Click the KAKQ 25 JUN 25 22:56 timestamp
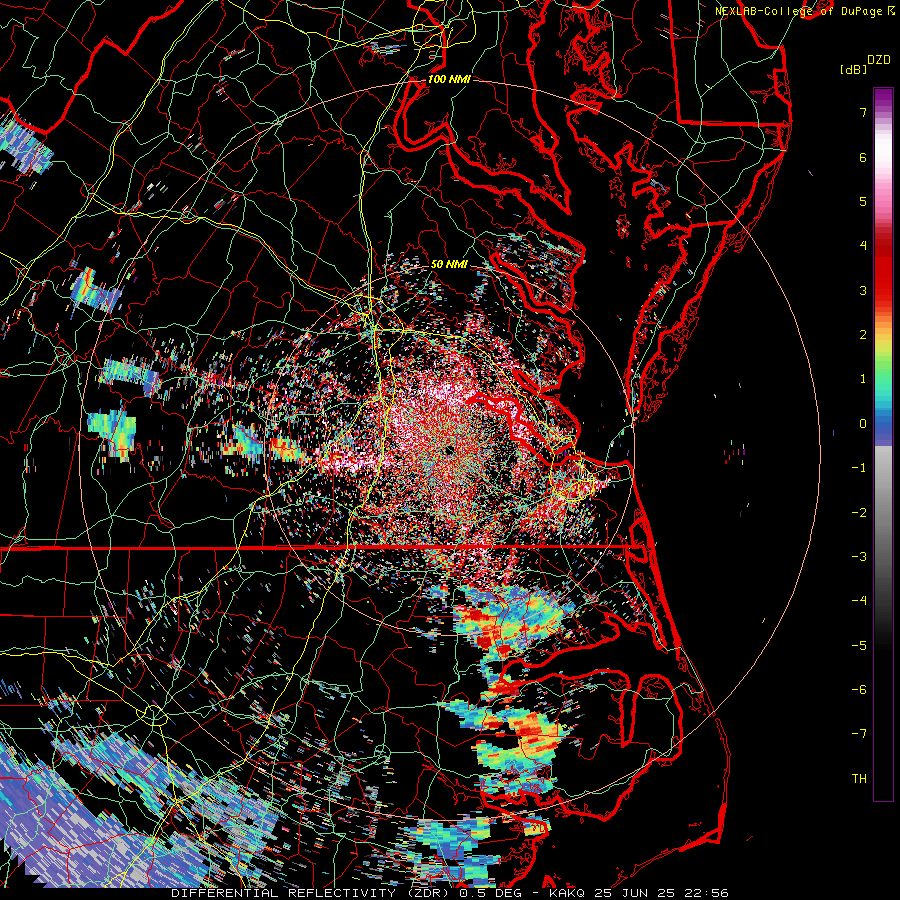This screenshot has height=900, width=900. 639,893
